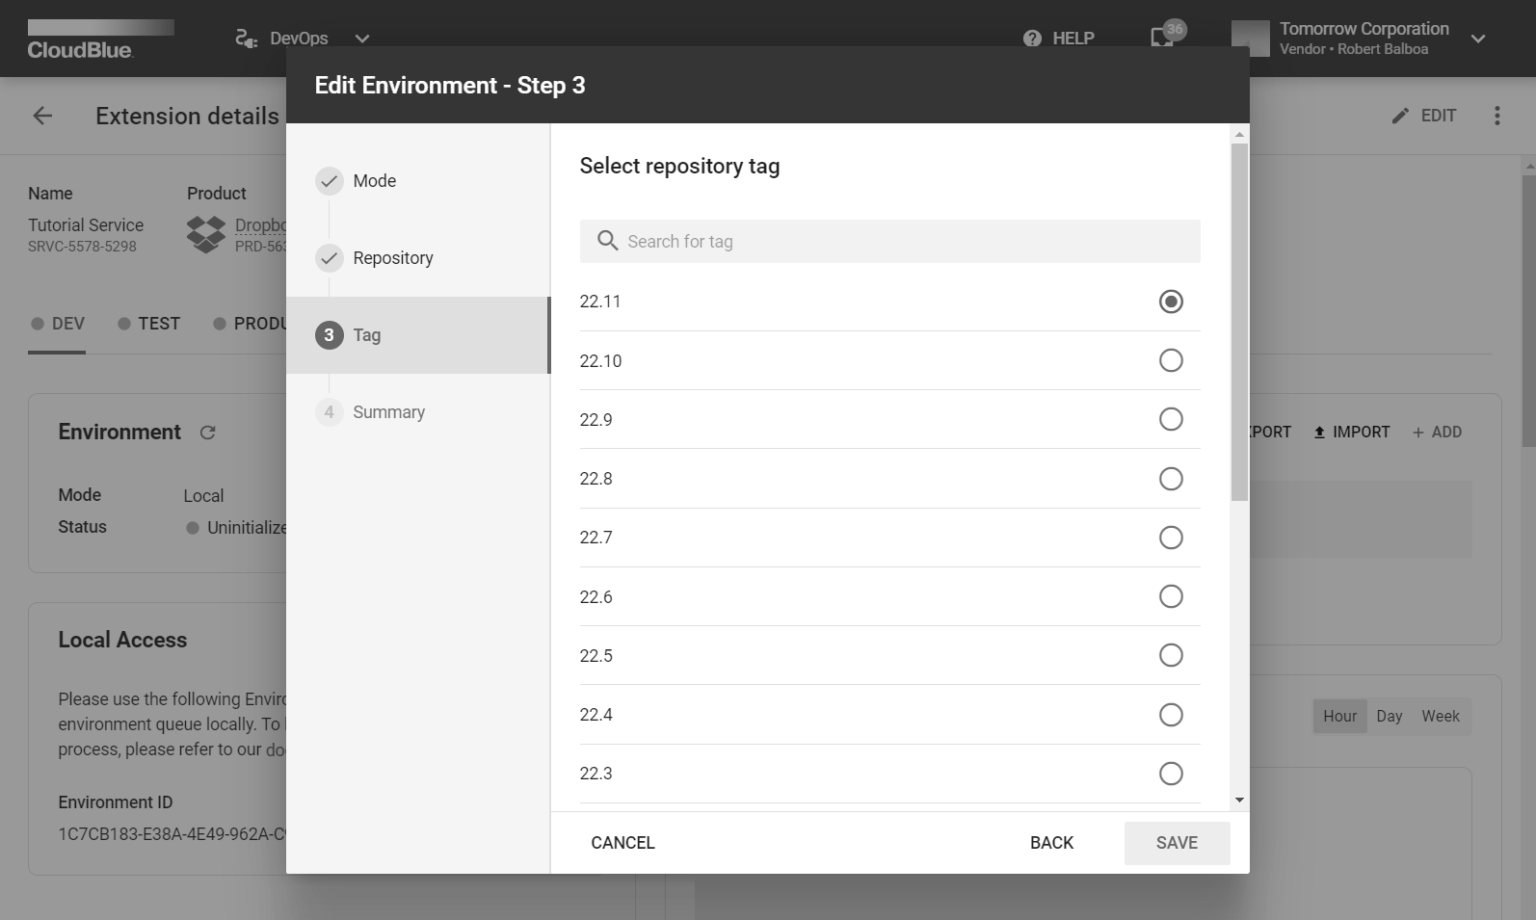1536x920 pixels.
Task: Click the Search for tag field
Action: click(x=889, y=241)
